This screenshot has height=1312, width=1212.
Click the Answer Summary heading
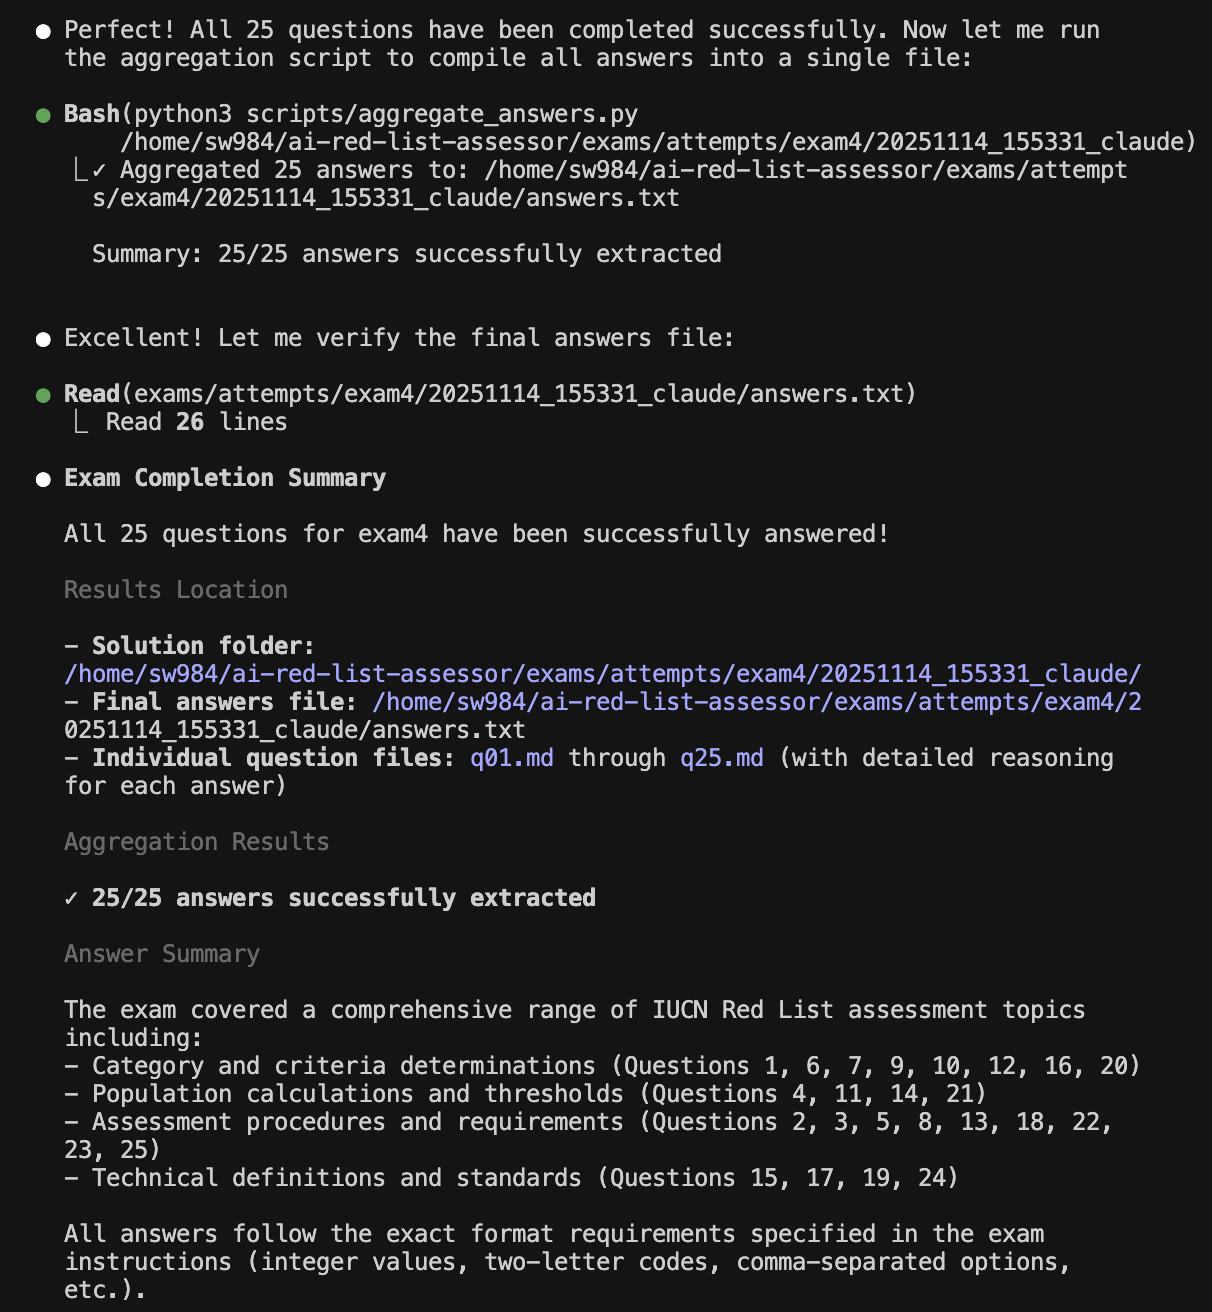162,955
